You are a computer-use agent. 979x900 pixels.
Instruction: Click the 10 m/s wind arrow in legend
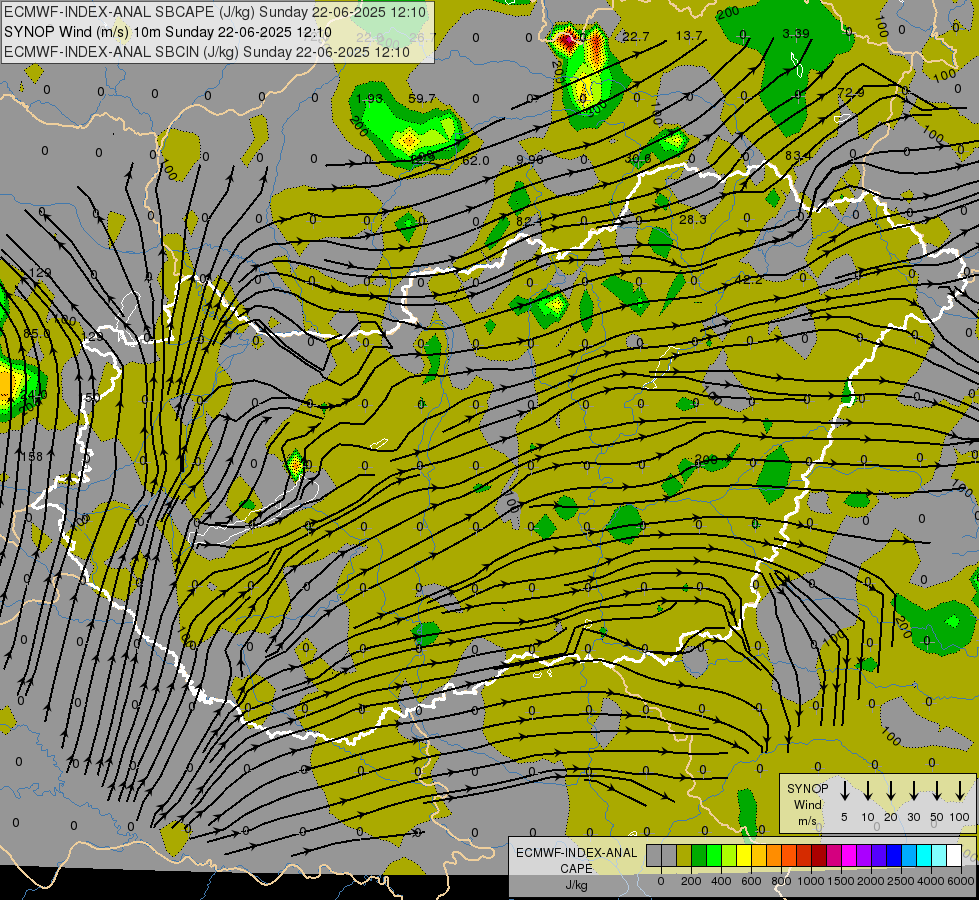867,791
